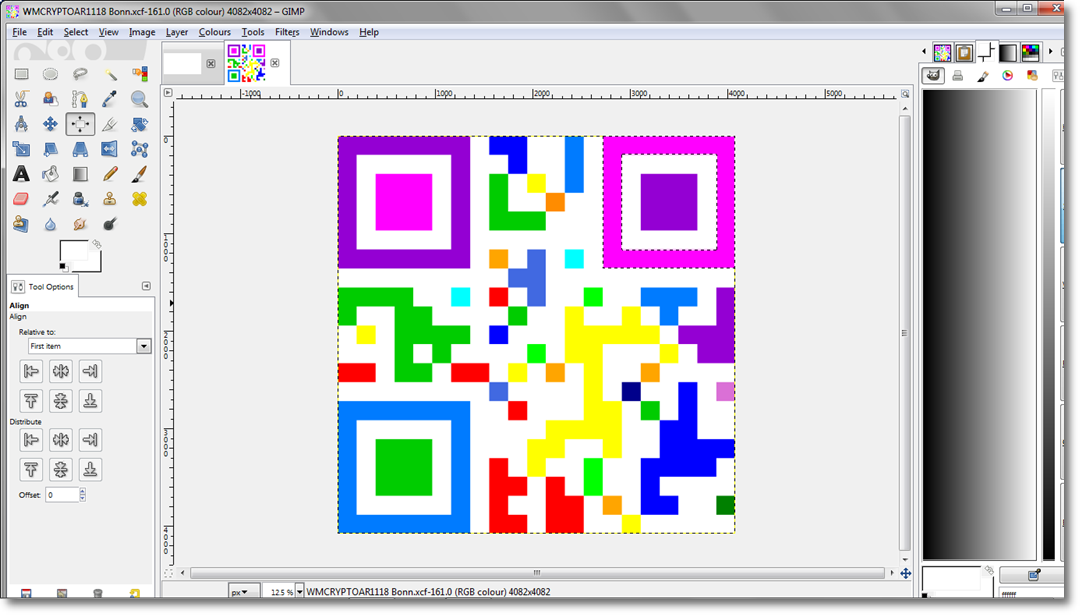
Task: Select the Scissors Select tool
Action: pyautogui.click(x=21, y=99)
